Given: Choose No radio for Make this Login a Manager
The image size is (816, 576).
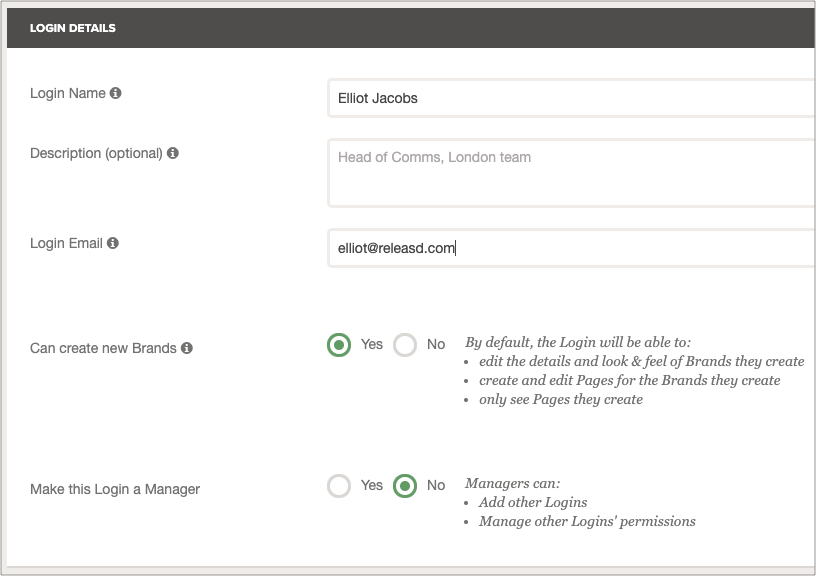Looking at the screenshot, I should point(405,486).
